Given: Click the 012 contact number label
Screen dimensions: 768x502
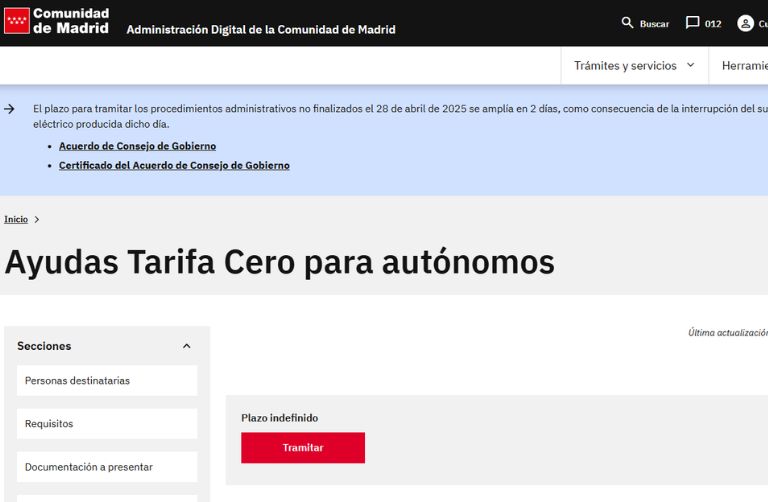Looking at the screenshot, I should pyautogui.click(x=713, y=24).
